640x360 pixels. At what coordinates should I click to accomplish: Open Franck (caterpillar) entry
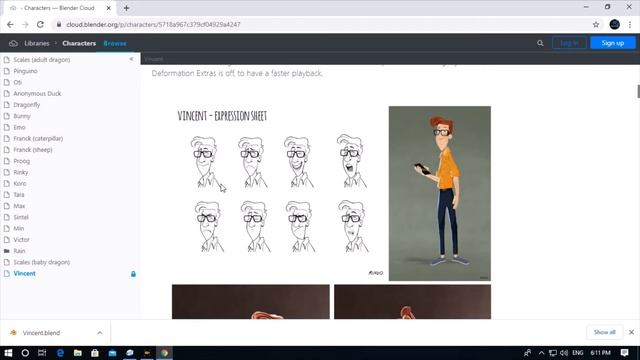(38, 138)
